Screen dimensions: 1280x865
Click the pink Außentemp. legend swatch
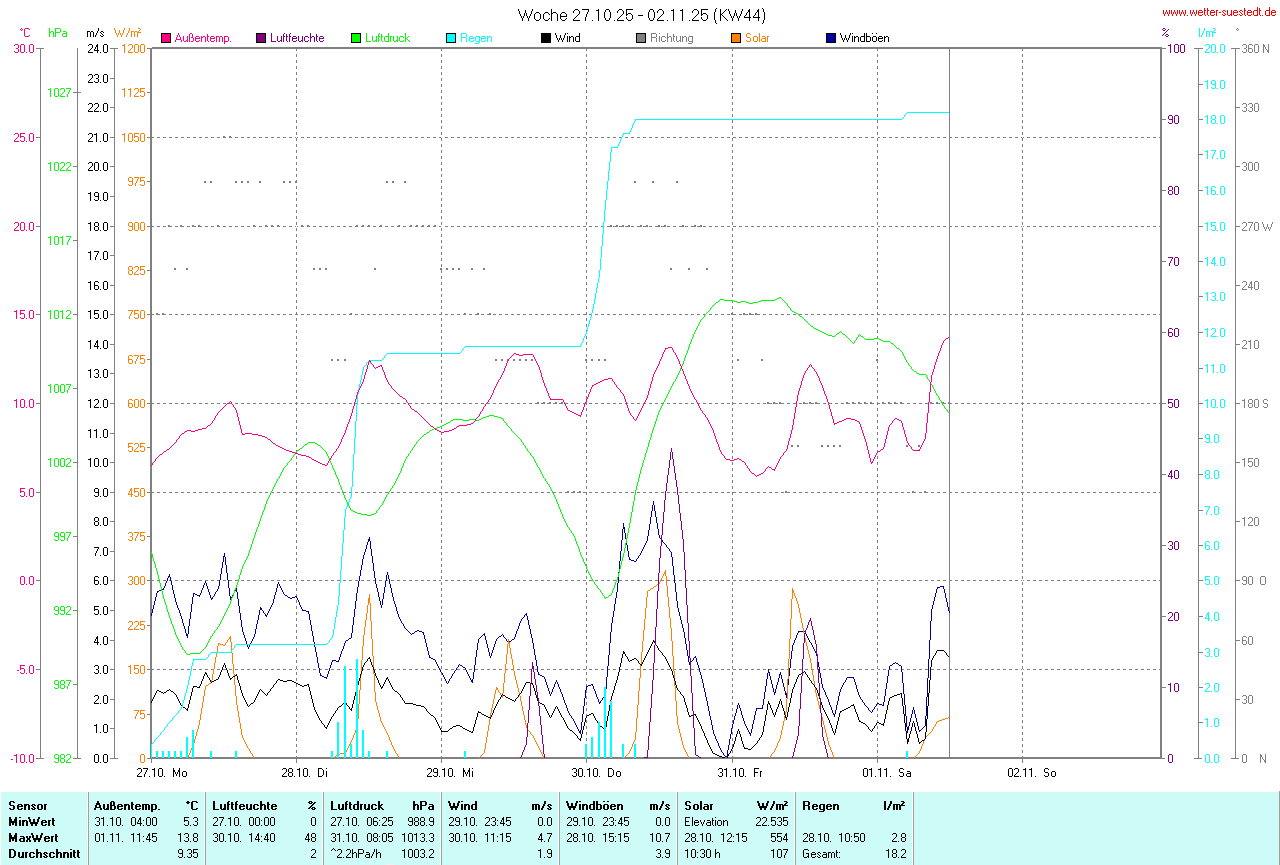pyautogui.click(x=166, y=38)
